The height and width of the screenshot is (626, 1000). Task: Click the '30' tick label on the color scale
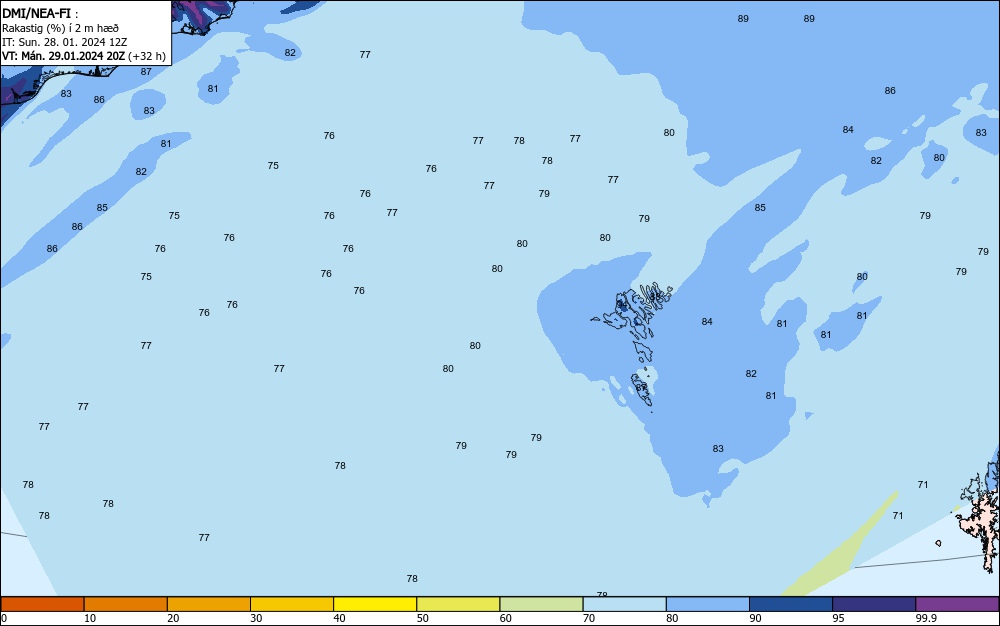(256, 618)
